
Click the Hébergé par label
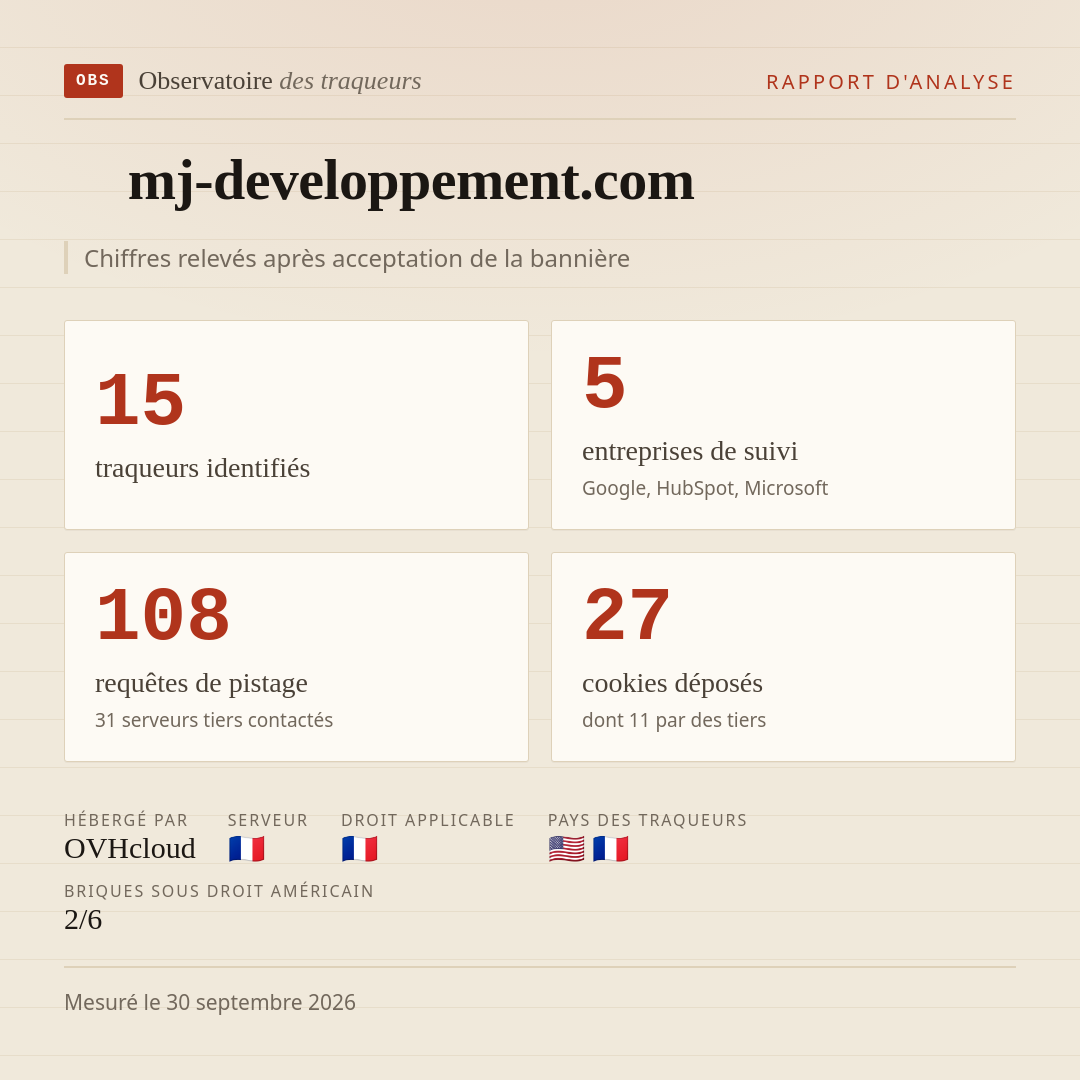126,820
